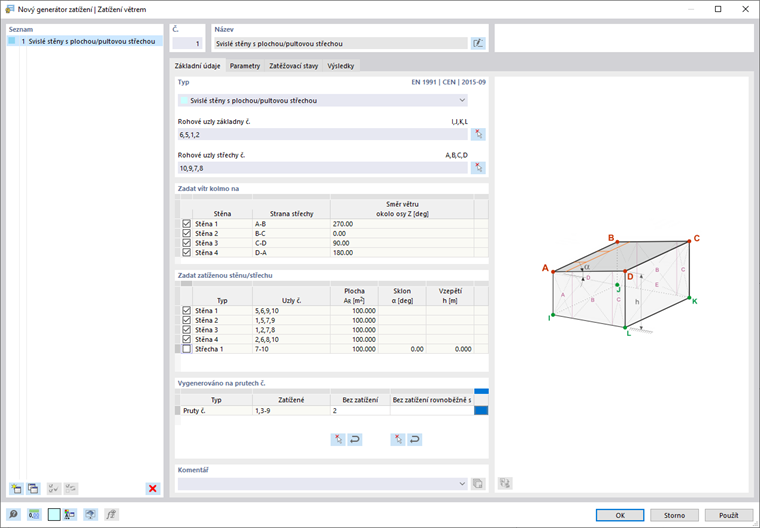
Task: Select list entry 1 Svislé stěny s plochou/pultovou střechou
Action: 85,41
